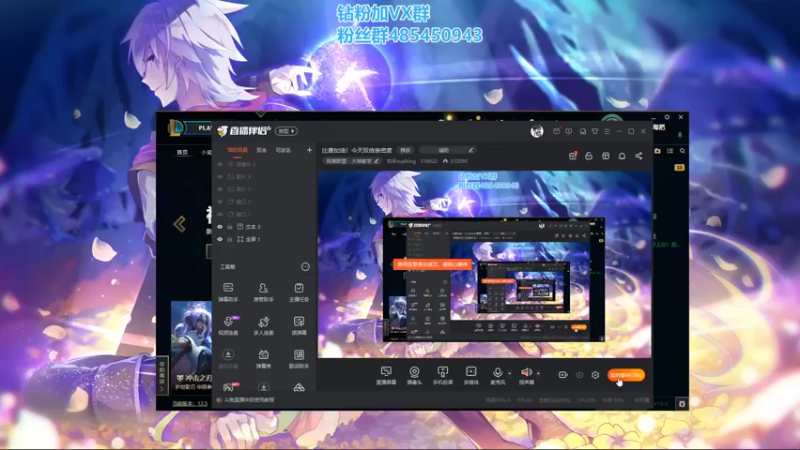Click the orange stop live button
Image resolution: width=800 pixels, height=450 pixels.
(x=626, y=375)
